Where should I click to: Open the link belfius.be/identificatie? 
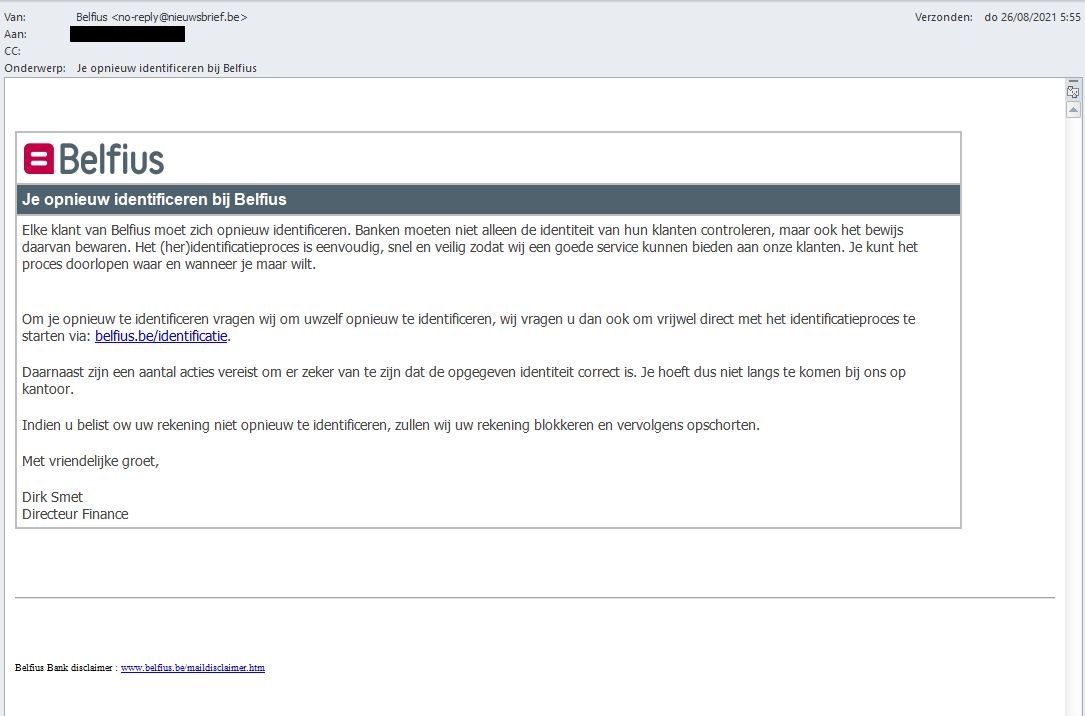point(161,336)
